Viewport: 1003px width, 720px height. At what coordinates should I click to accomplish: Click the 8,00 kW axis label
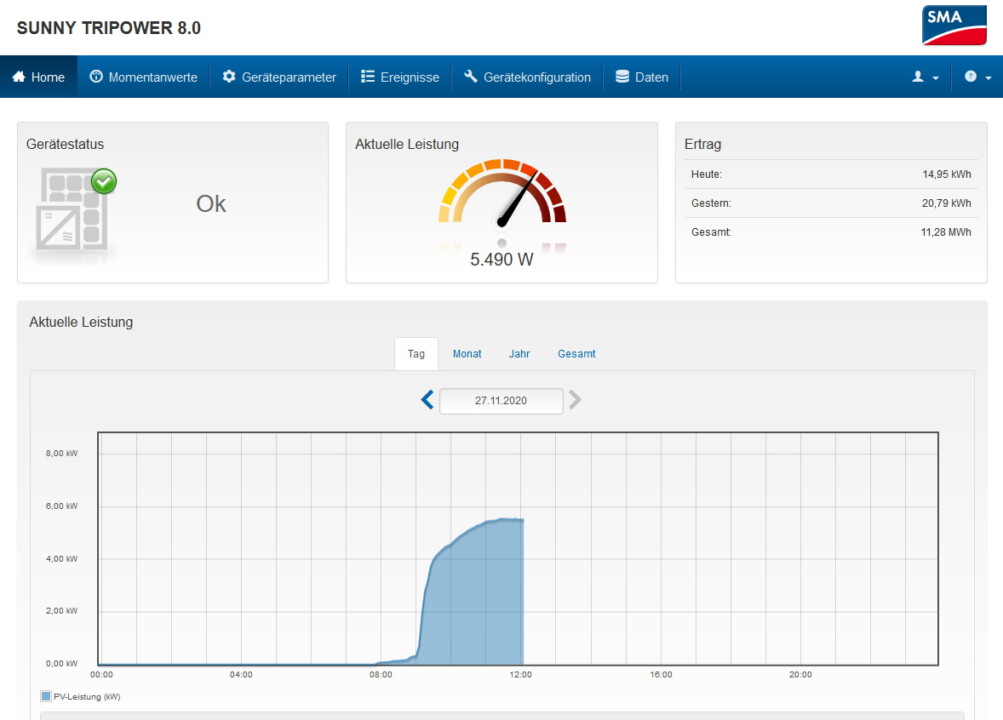[x=61, y=453]
